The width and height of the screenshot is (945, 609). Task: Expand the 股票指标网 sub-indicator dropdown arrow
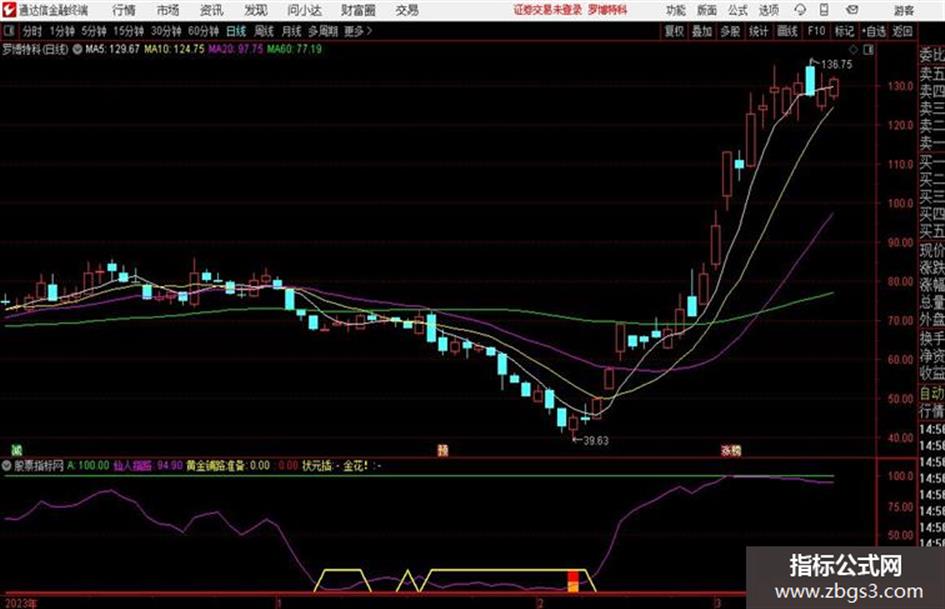click(x=7, y=465)
